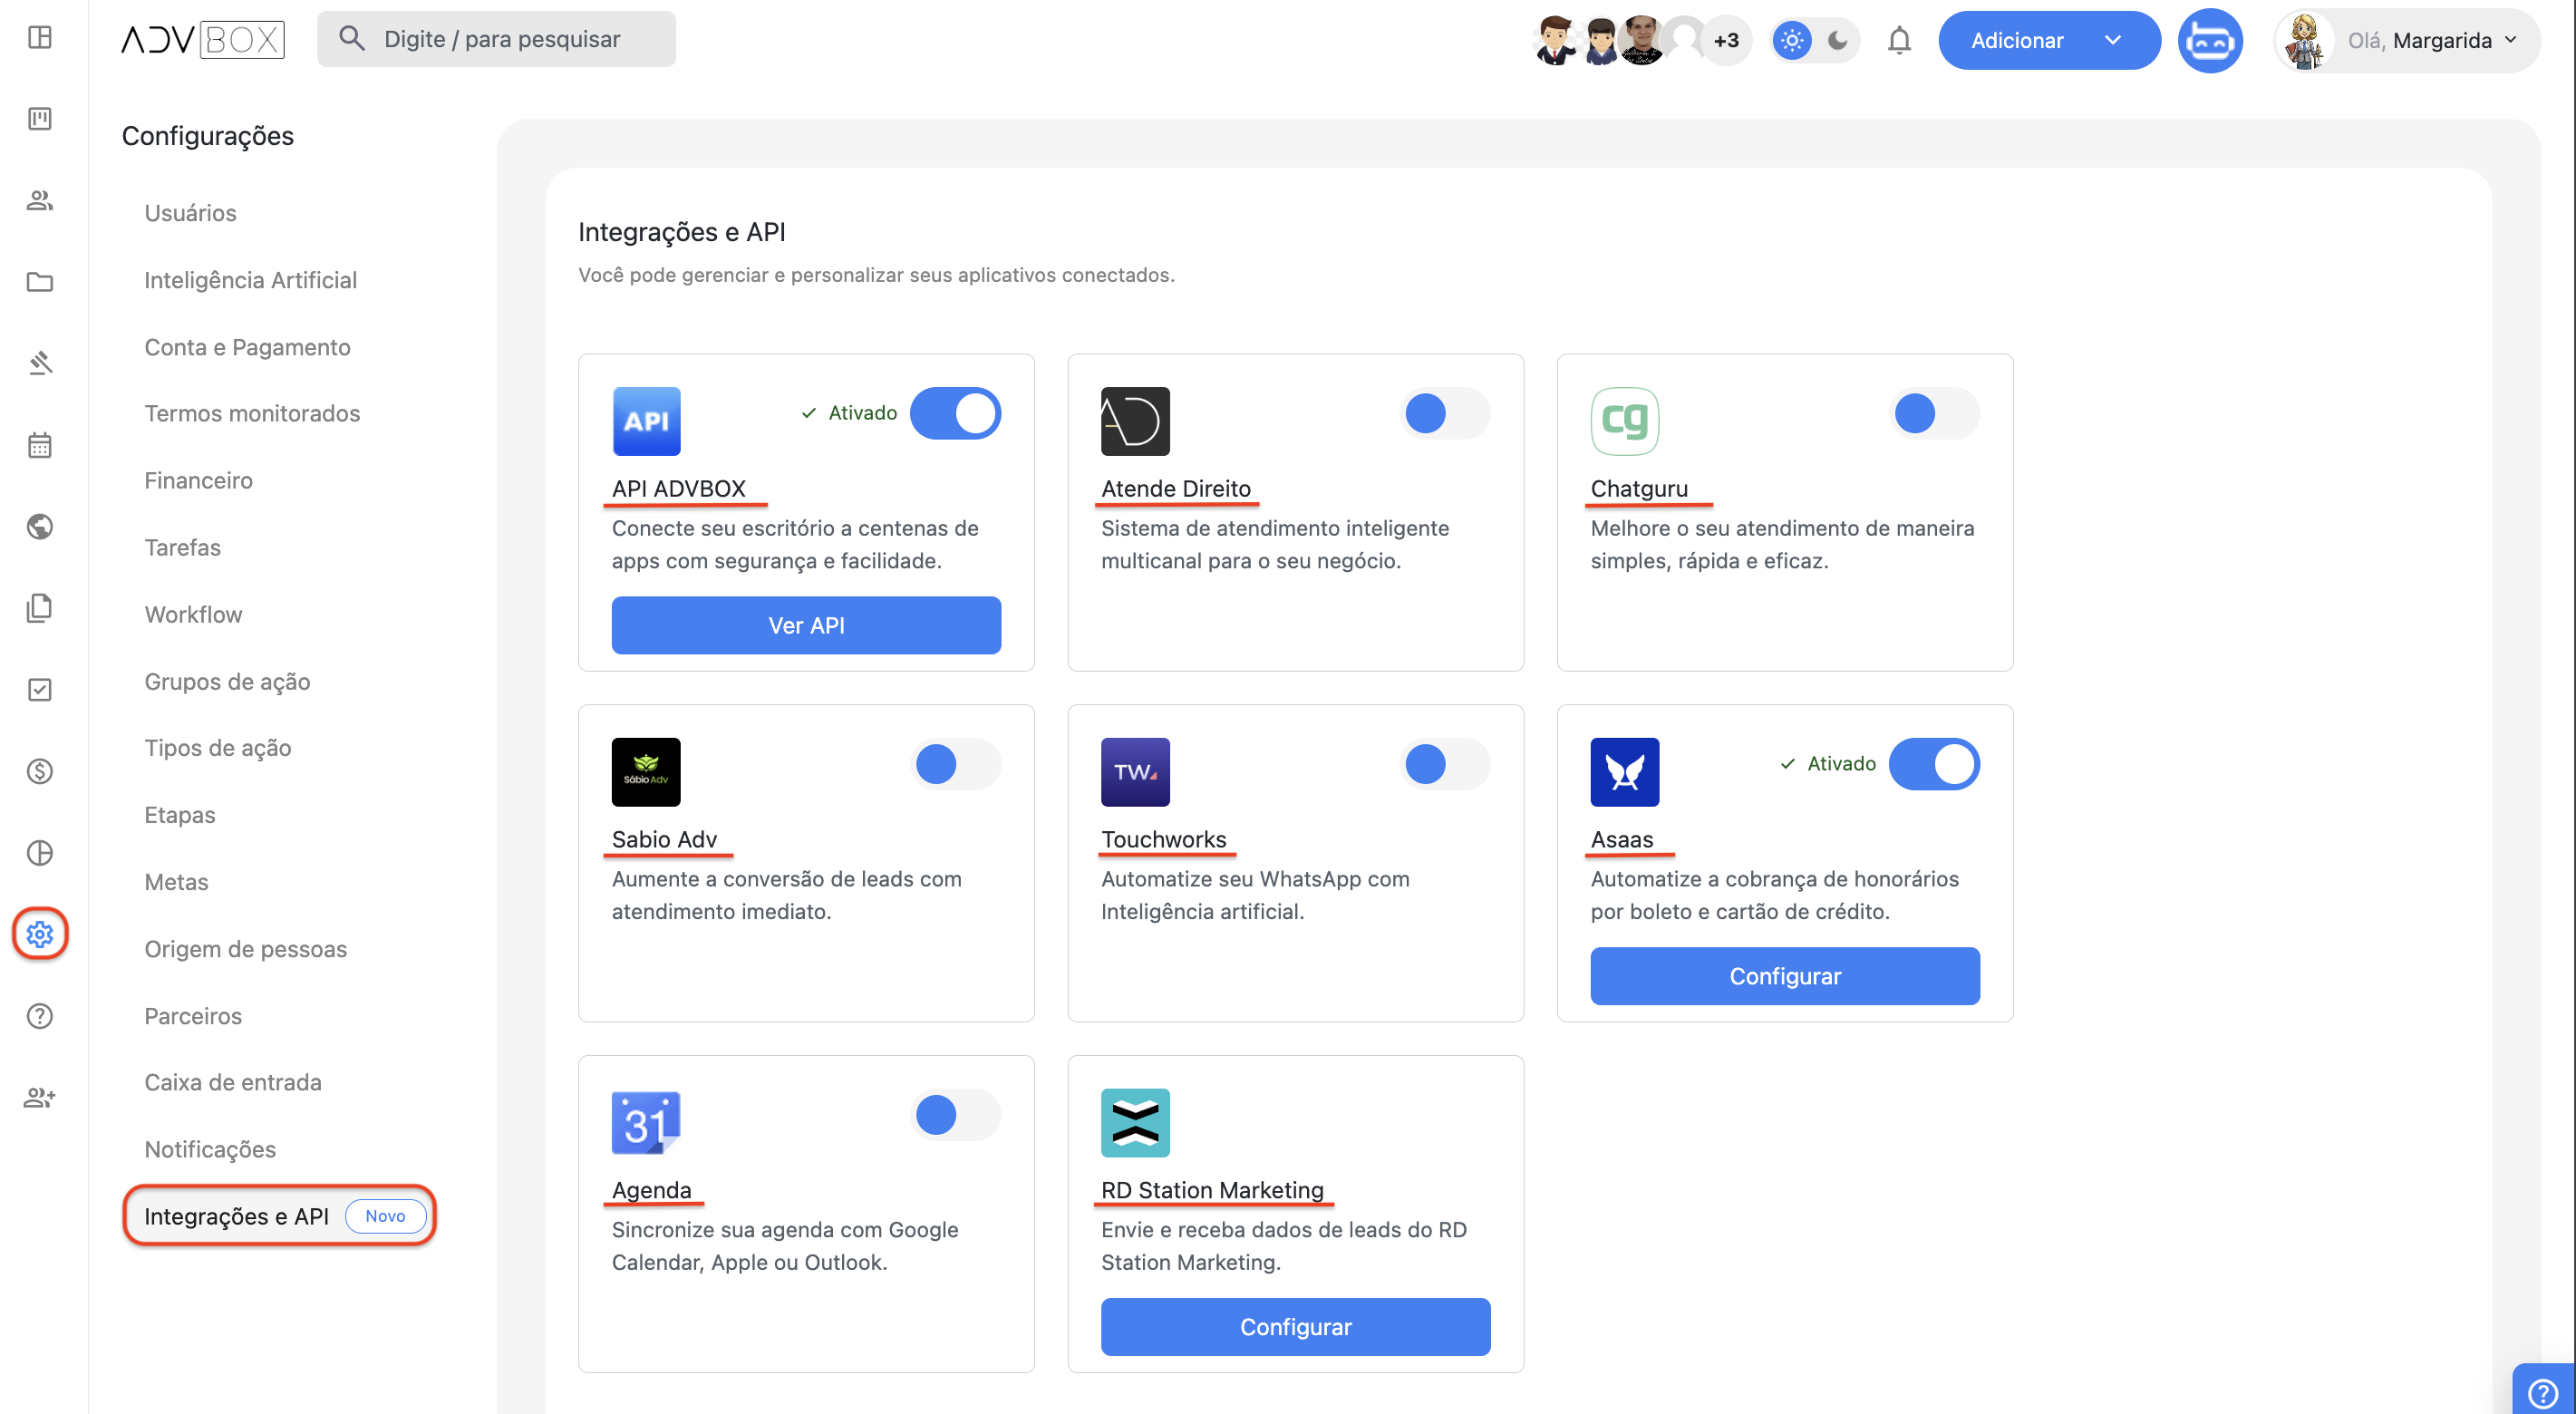
Task: Click the RD Station Marketing logo icon
Action: click(x=1135, y=1123)
